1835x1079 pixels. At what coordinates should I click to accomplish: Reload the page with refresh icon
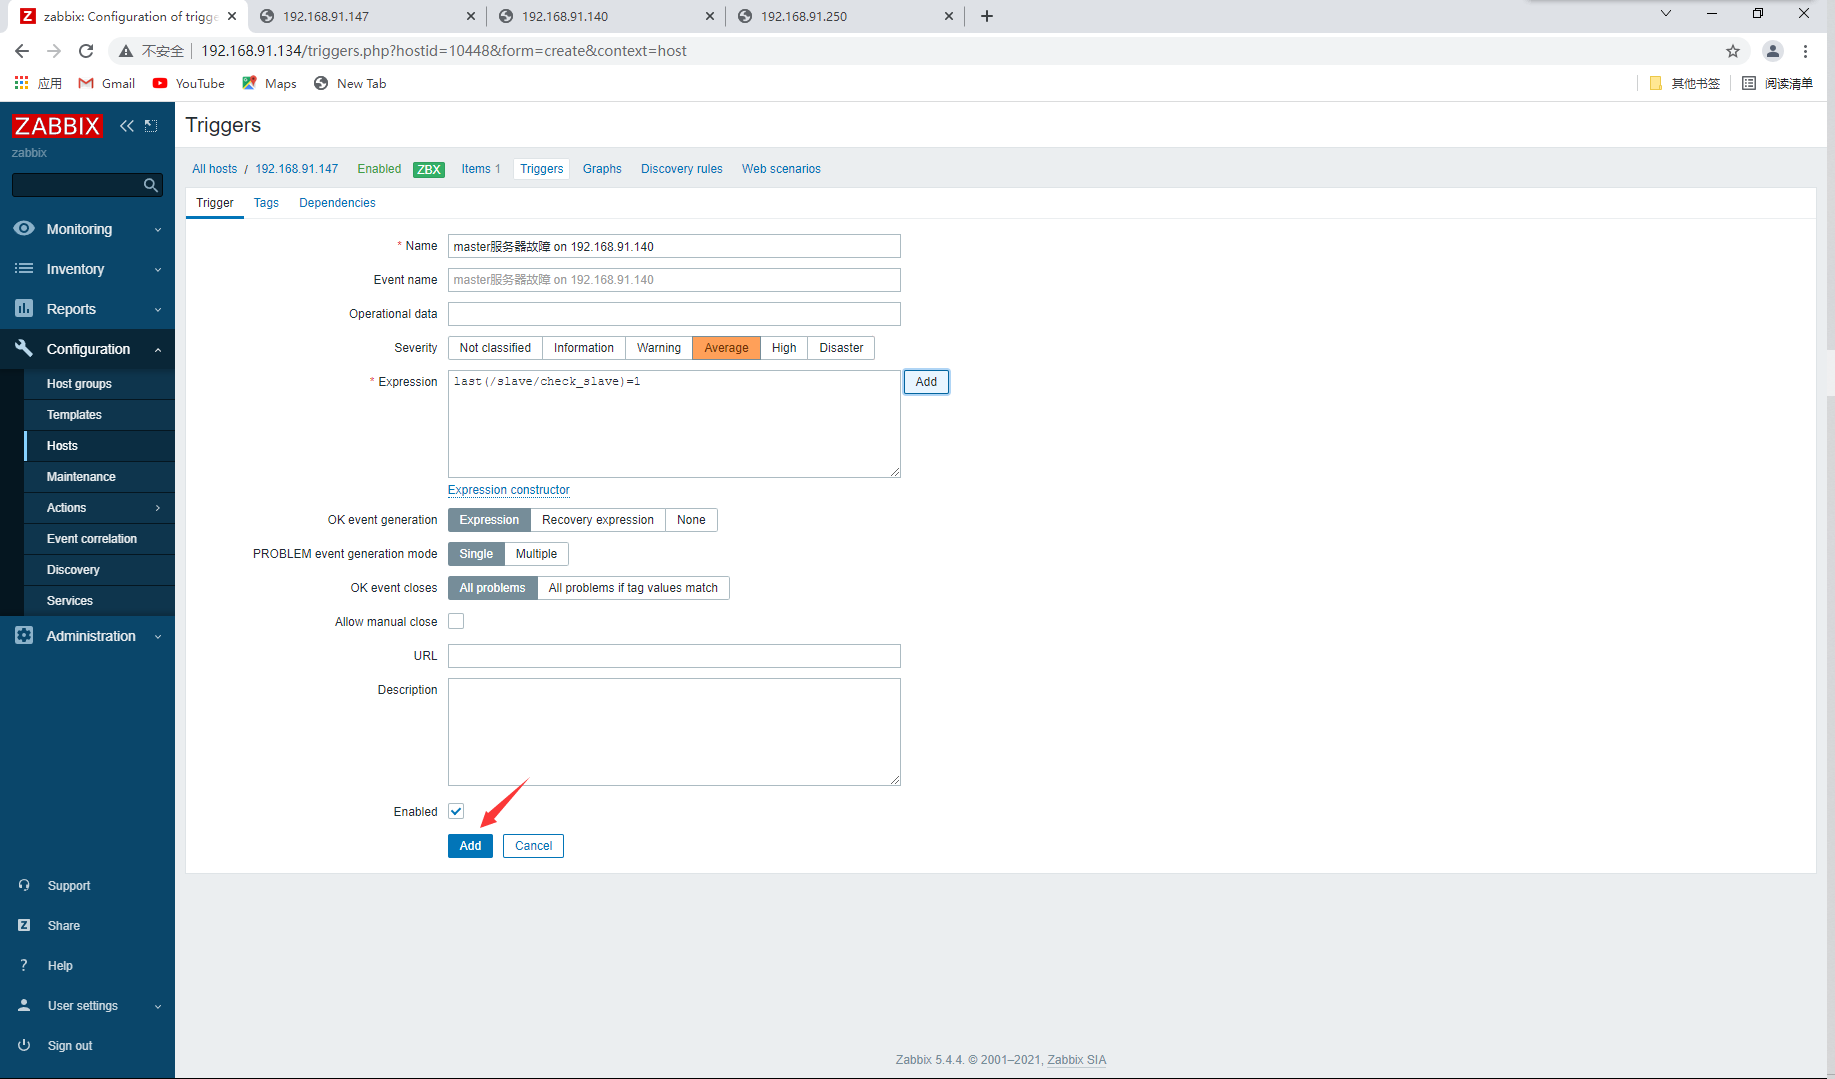point(86,51)
